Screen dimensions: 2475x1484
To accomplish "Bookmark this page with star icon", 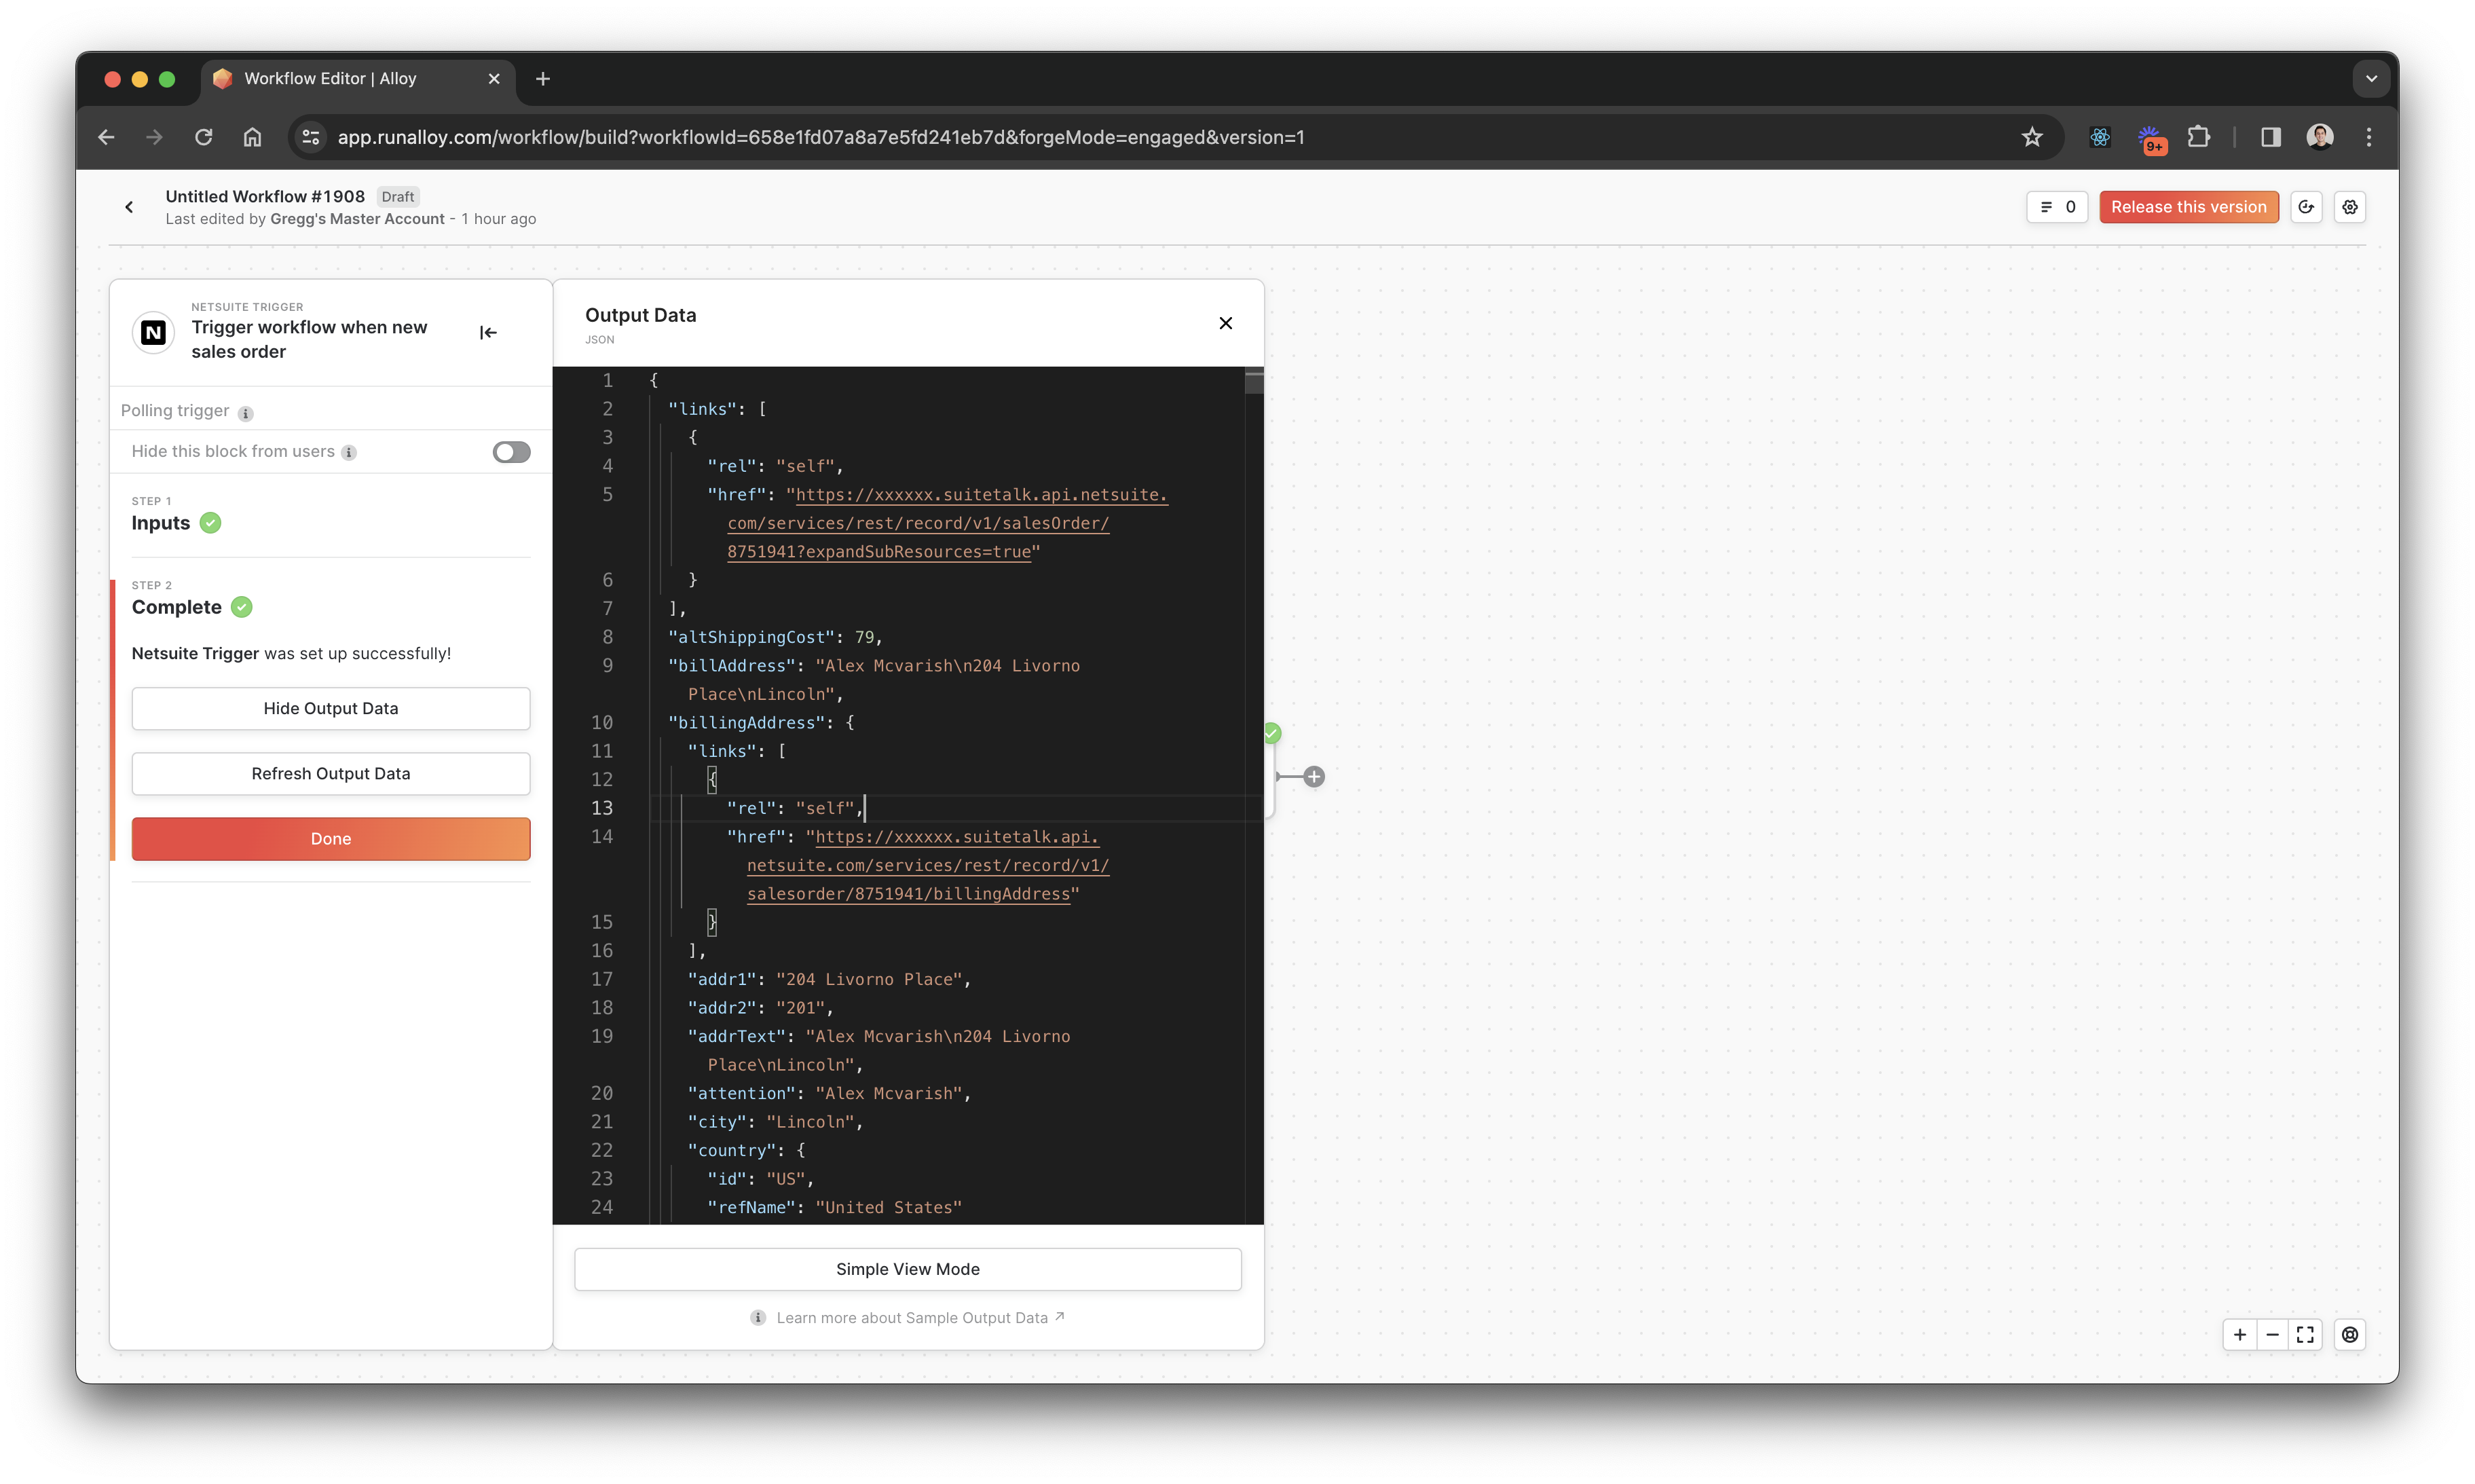I will point(2031,137).
